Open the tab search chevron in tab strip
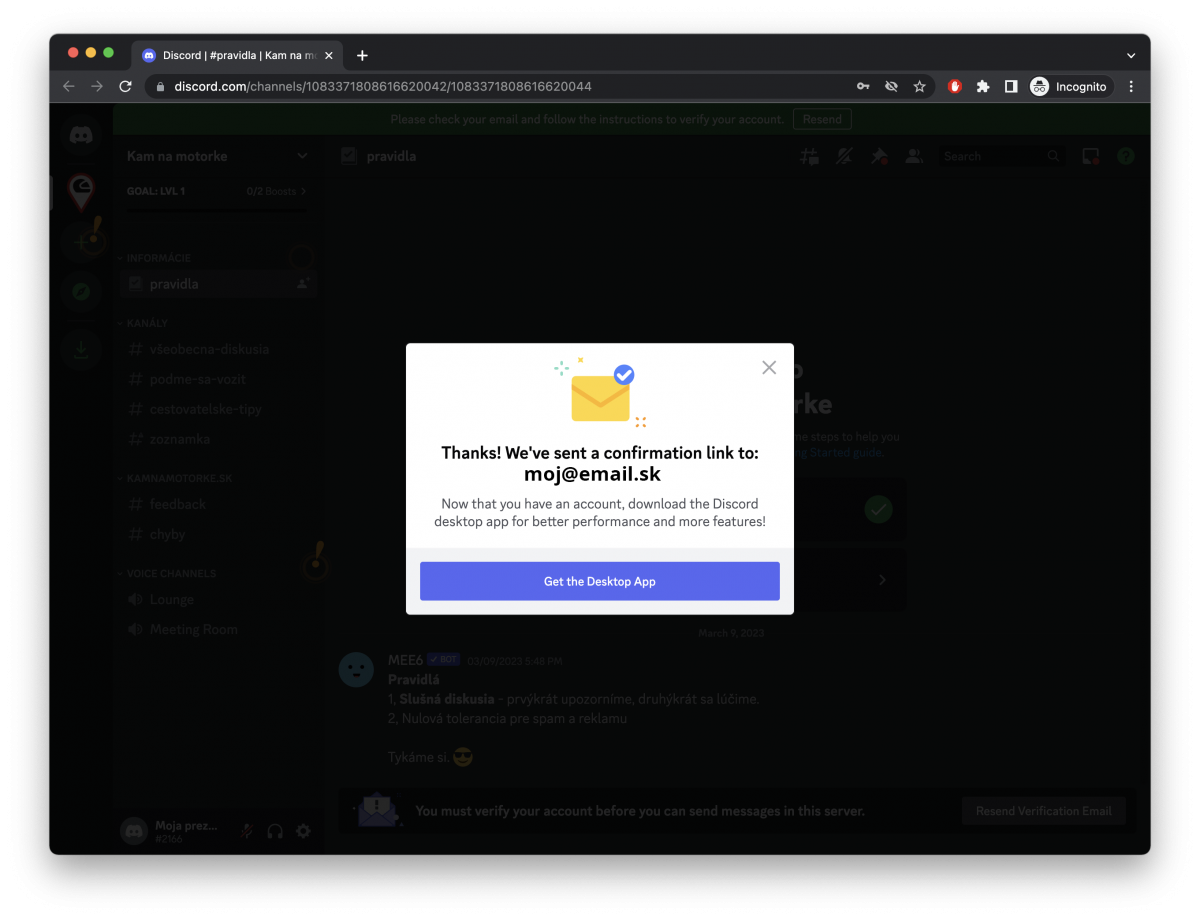Screen dimensions: 1200x920 (x=1131, y=55)
